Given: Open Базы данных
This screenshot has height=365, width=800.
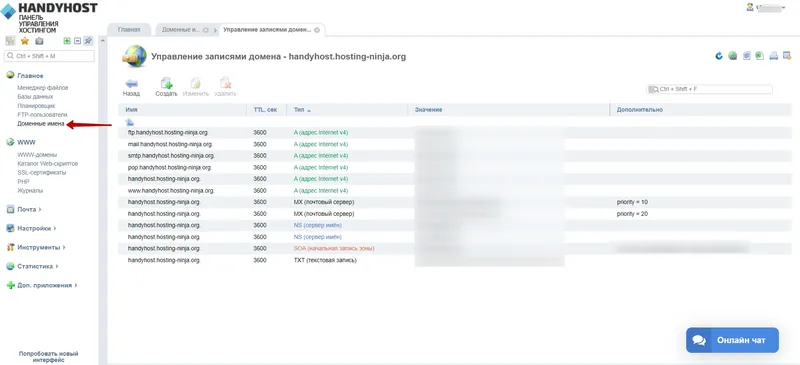Looking at the screenshot, I should (x=35, y=96).
